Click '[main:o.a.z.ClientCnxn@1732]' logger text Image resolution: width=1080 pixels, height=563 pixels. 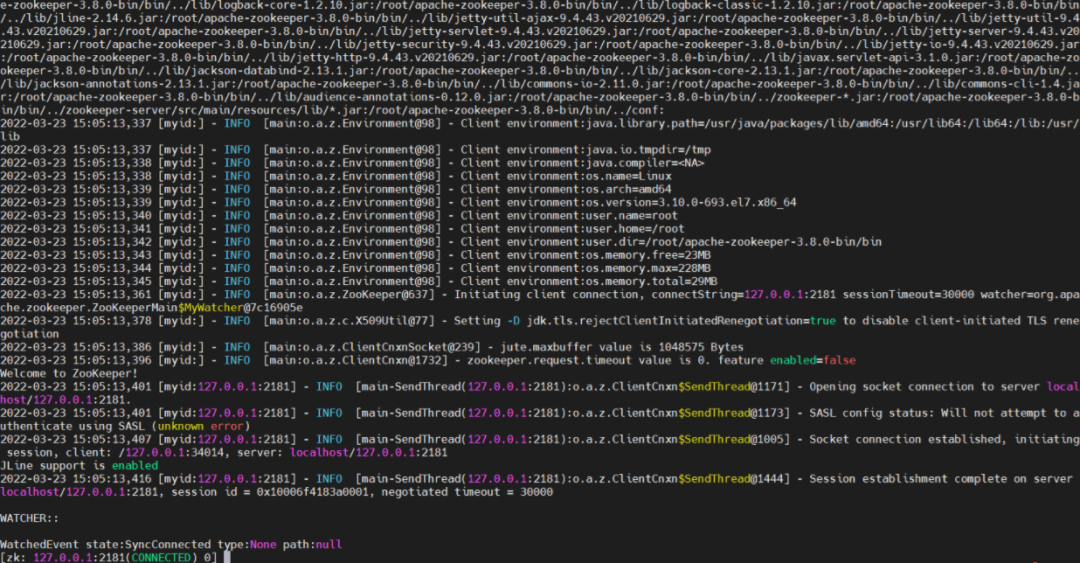pyautogui.click(x=355, y=360)
